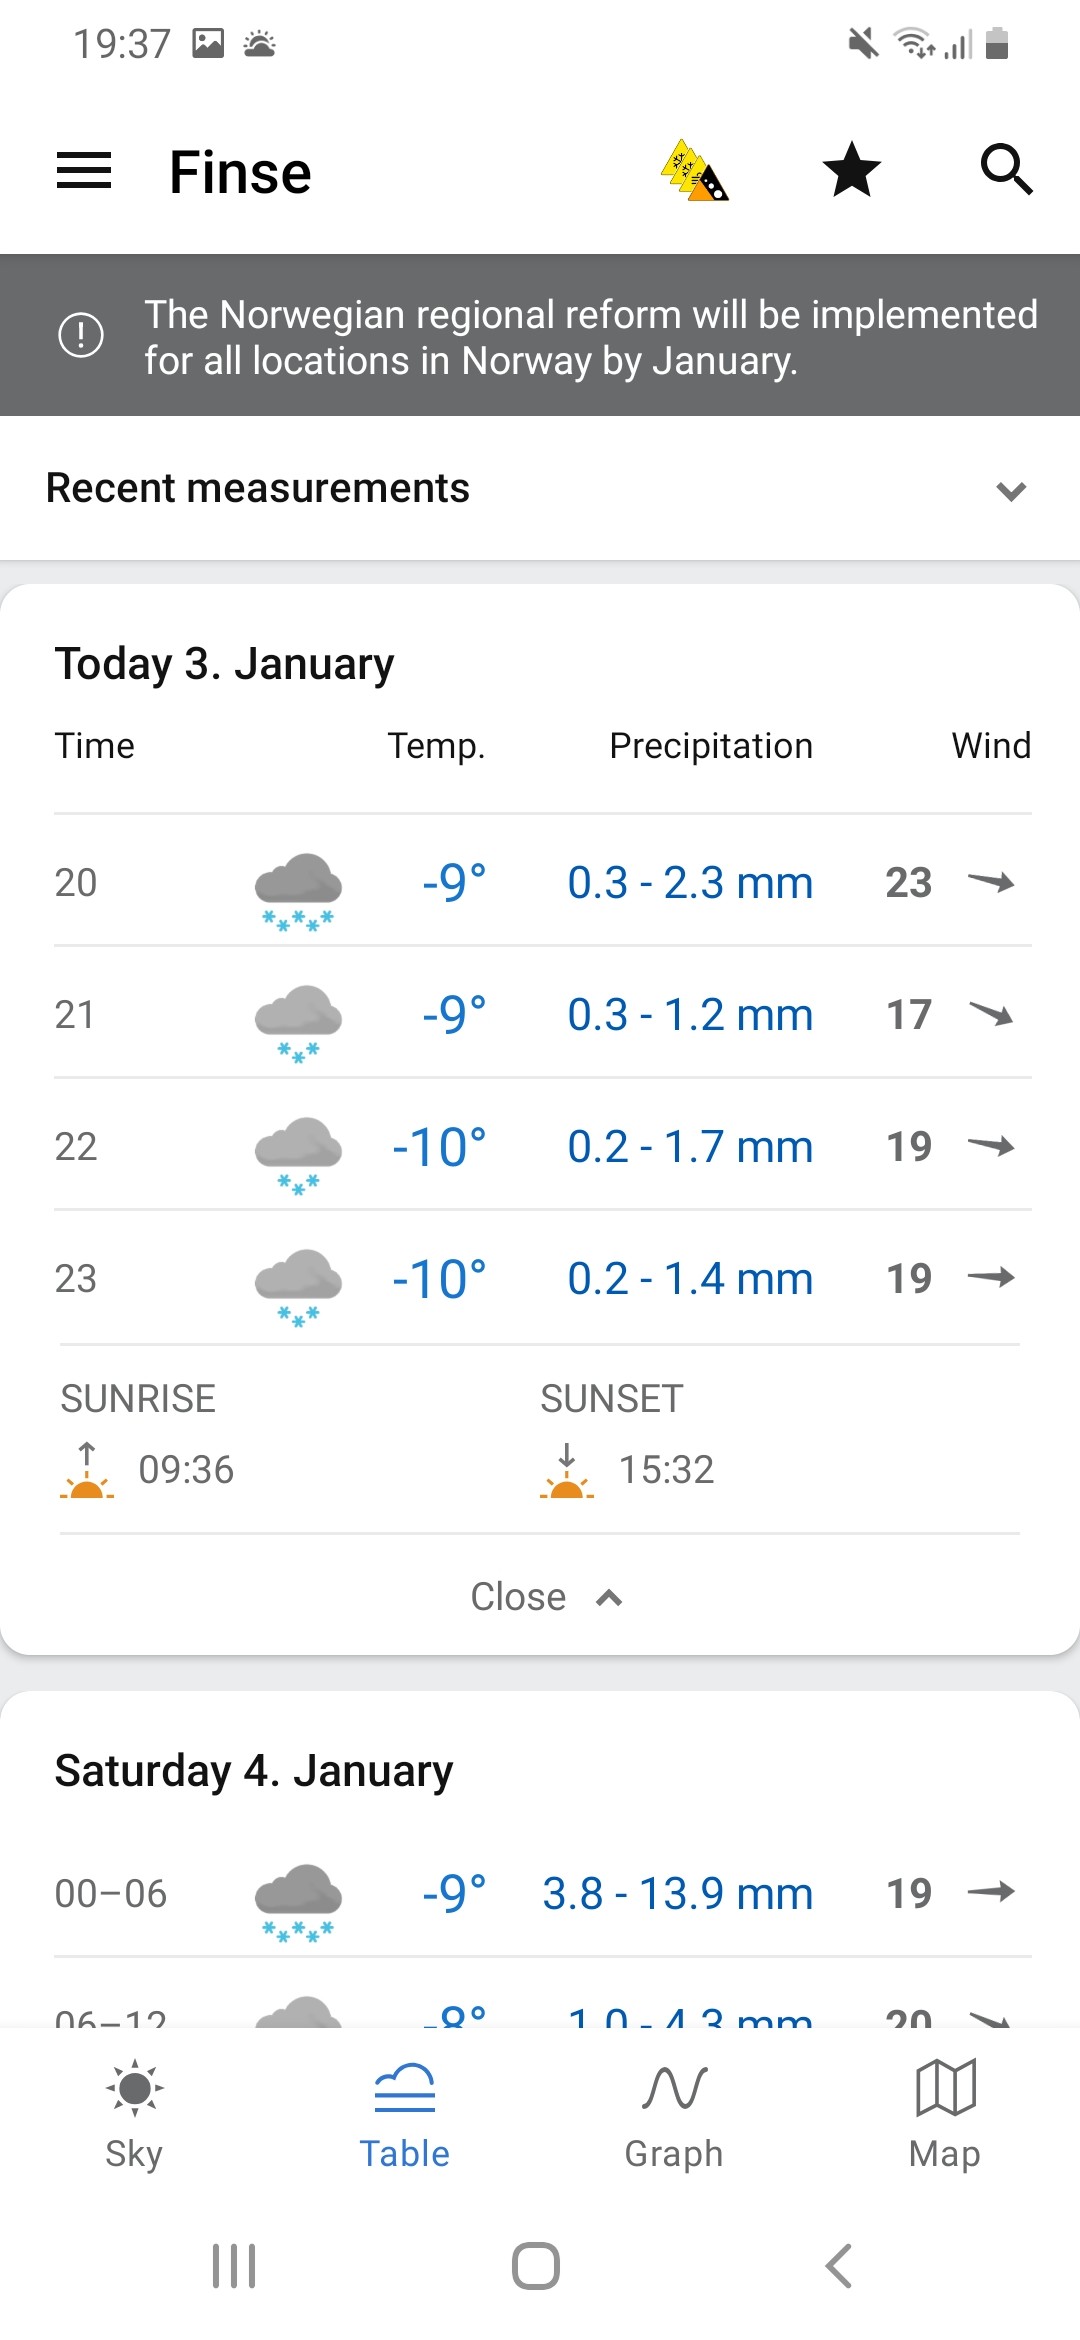This screenshot has width=1080, height=2340.
Task: Tap Android back navigation button
Action: (839, 2266)
